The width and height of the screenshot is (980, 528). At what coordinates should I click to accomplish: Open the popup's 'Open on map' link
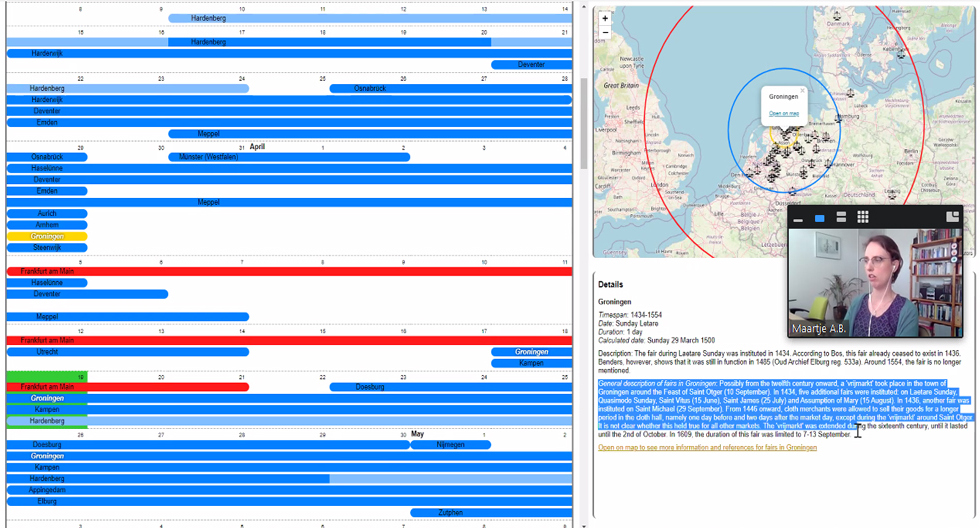pos(784,113)
